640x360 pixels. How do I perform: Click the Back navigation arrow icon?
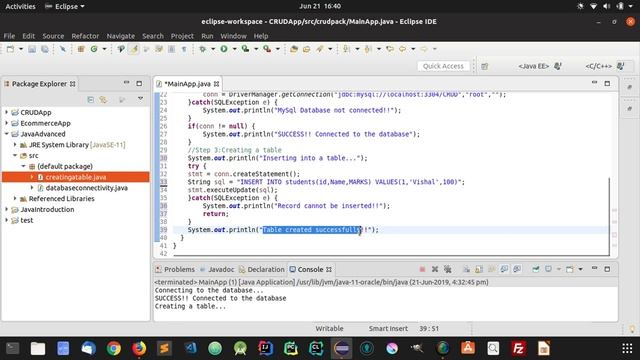coord(402,49)
